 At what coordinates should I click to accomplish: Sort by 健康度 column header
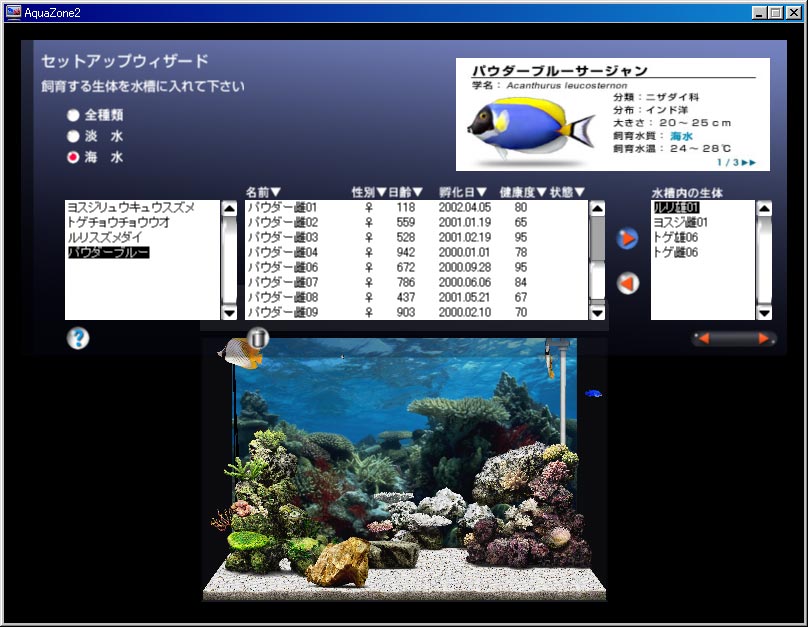pos(523,192)
